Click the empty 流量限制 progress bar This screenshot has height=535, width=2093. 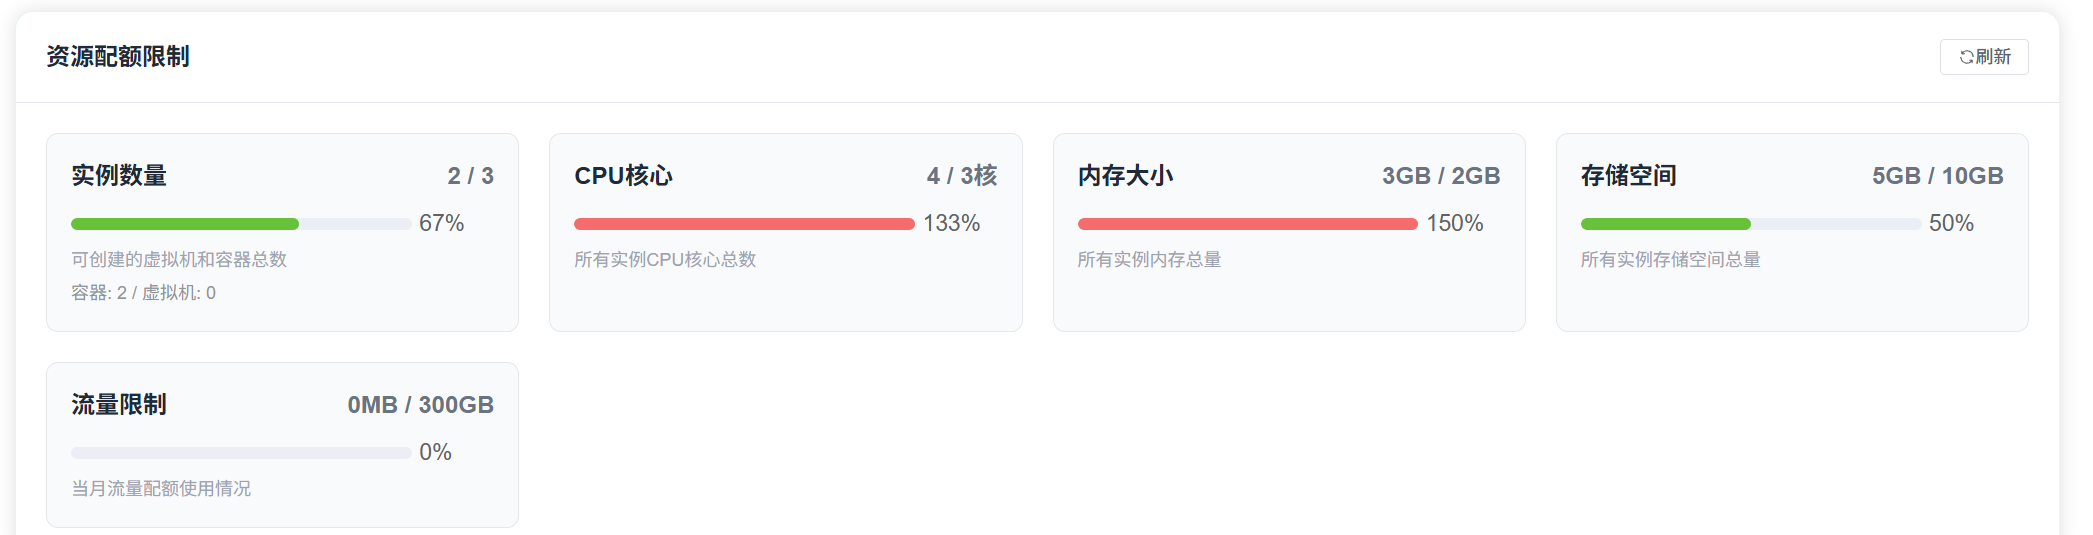[x=241, y=453]
